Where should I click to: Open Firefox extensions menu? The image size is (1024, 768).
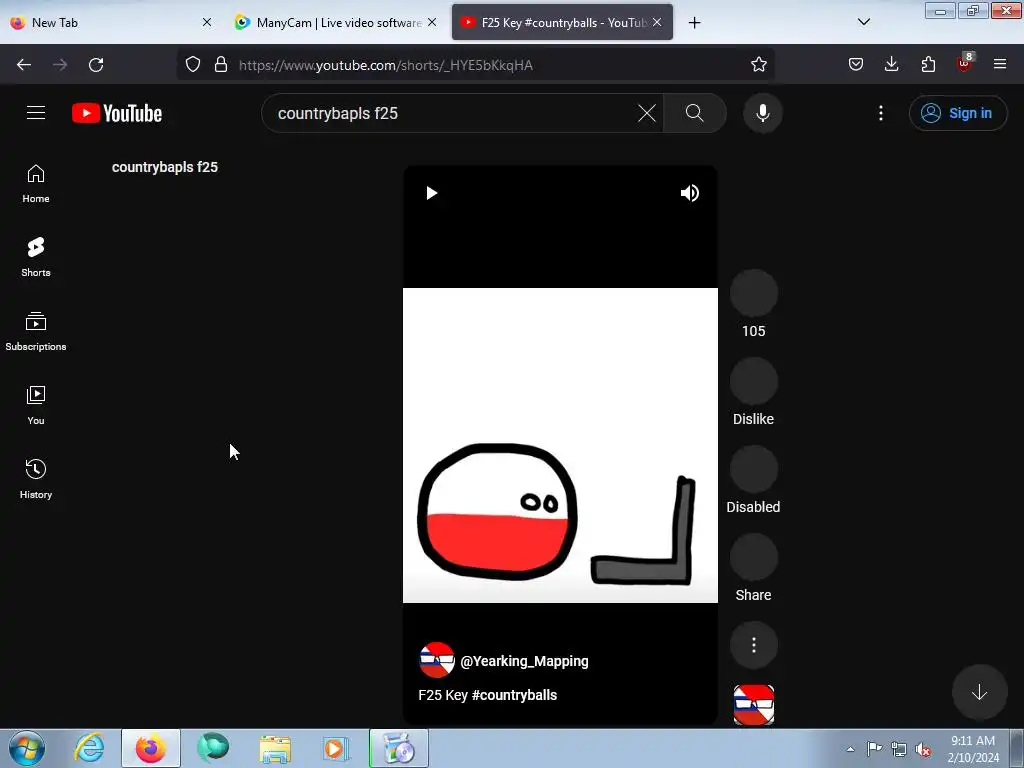928,65
